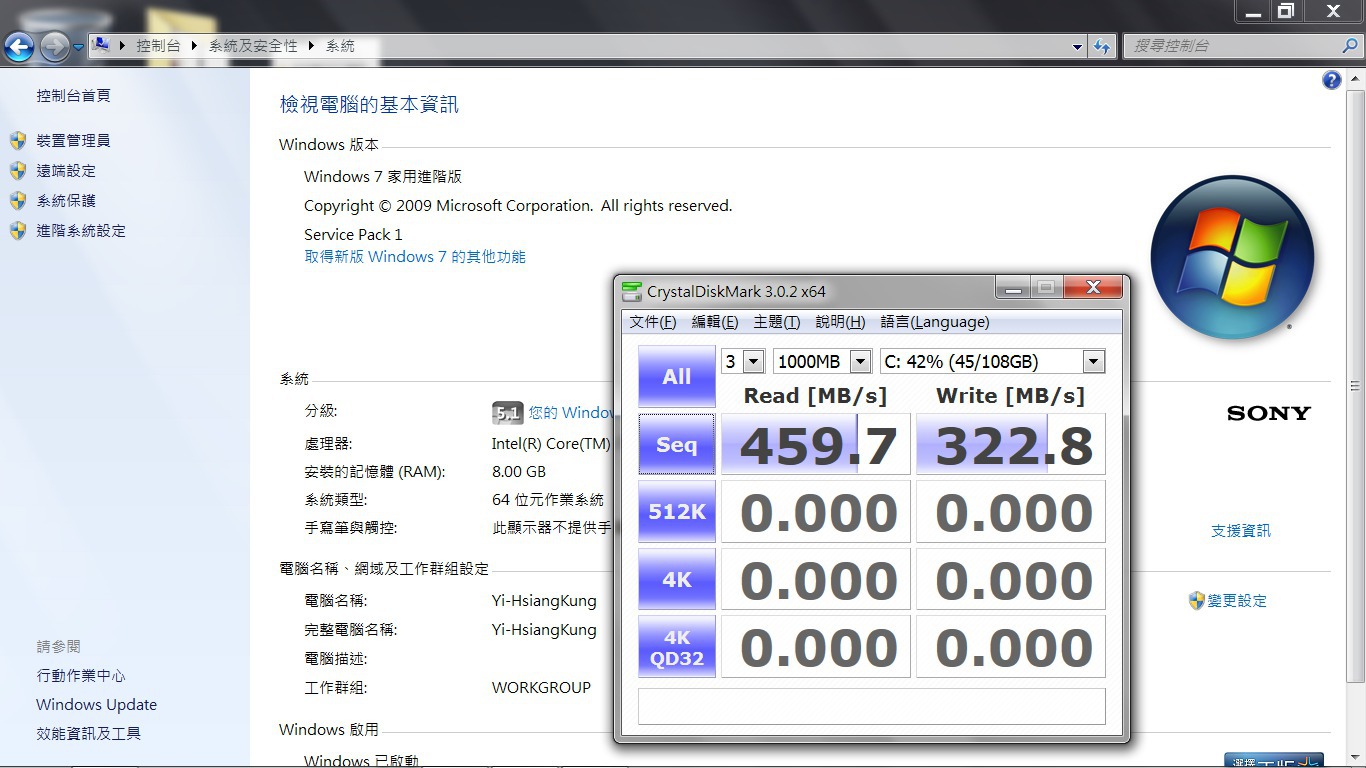Open Windows Update in the sidebar
This screenshot has width=1366, height=768.
pyautogui.click(x=96, y=705)
